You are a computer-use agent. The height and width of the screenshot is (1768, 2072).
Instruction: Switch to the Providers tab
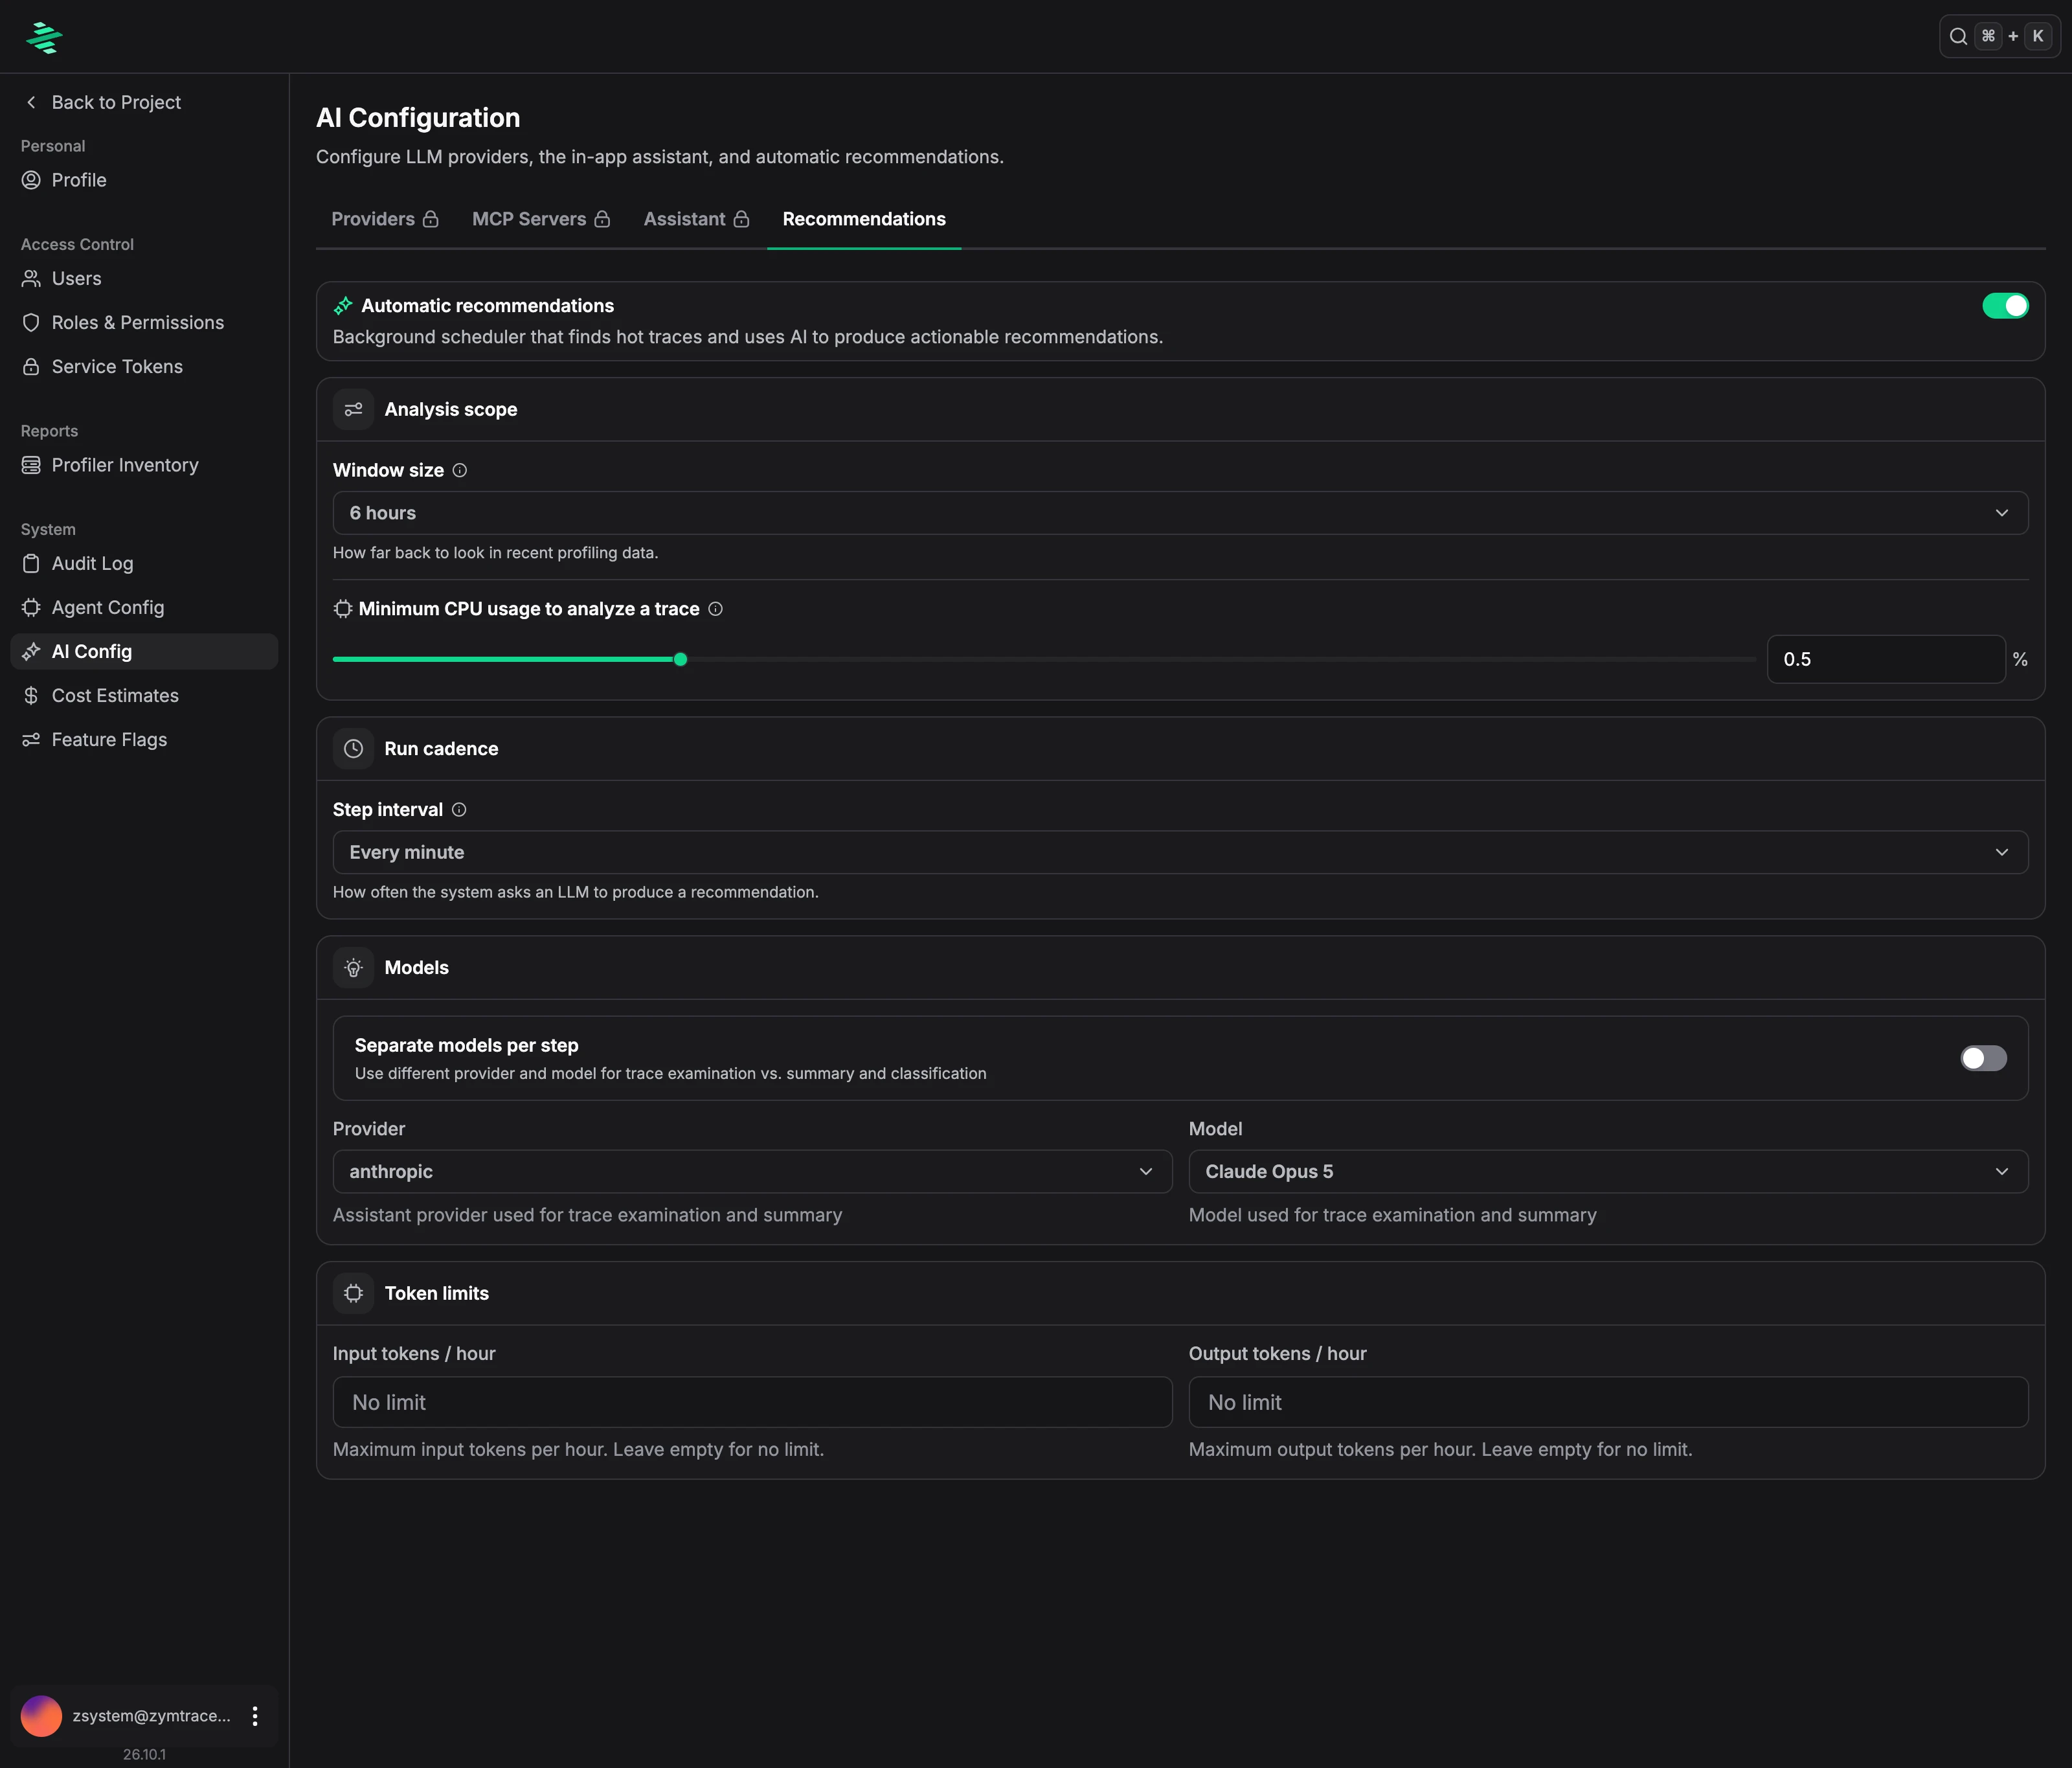[385, 219]
